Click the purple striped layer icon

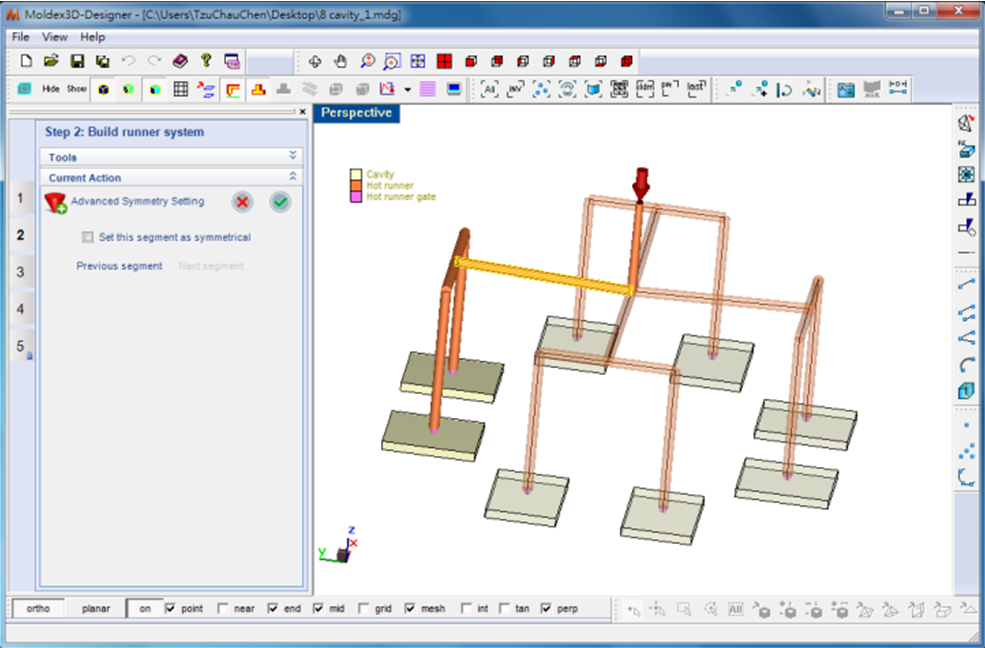pos(428,89)
